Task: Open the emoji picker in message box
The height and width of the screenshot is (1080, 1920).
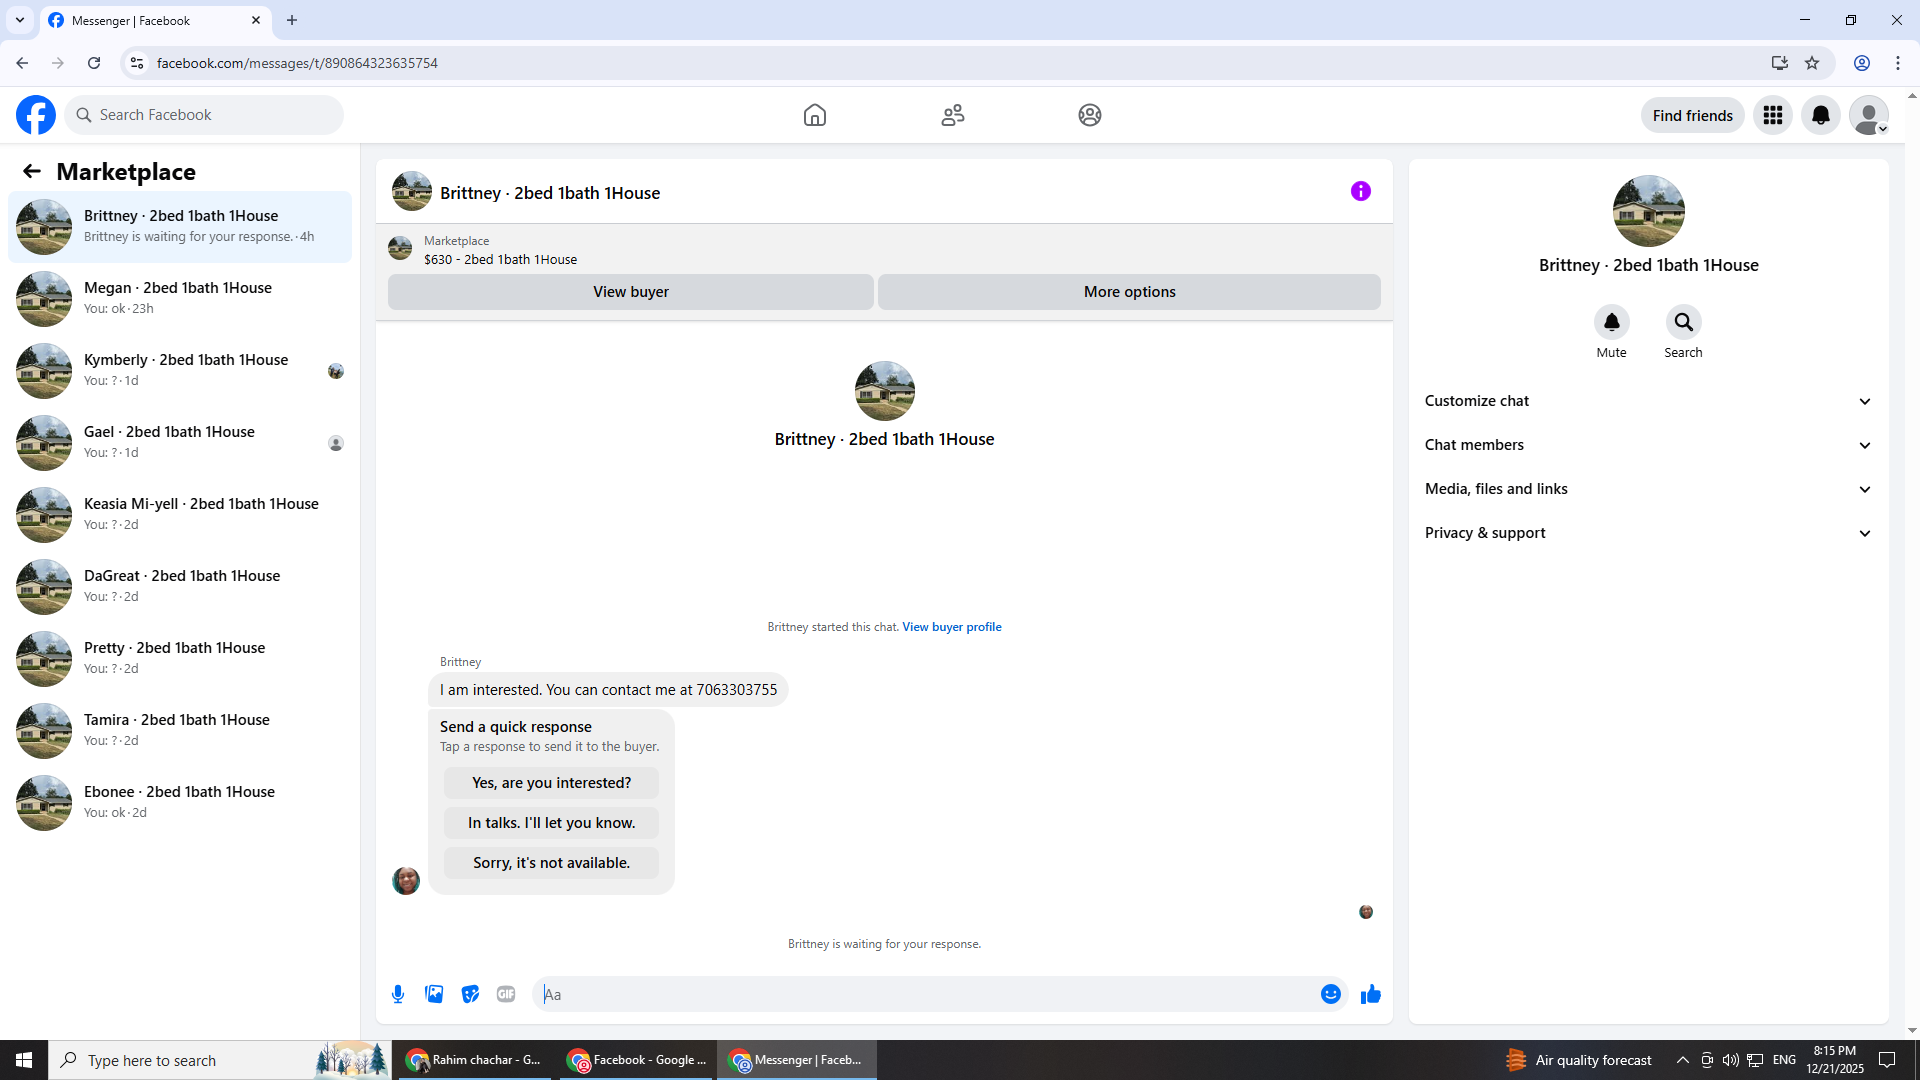Action: (1330, 994)
